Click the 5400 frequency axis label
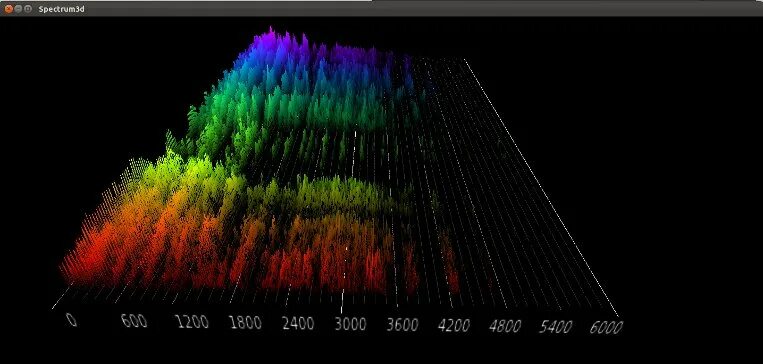The width and height of the screenshot is (763, 364). click(556, 327)
